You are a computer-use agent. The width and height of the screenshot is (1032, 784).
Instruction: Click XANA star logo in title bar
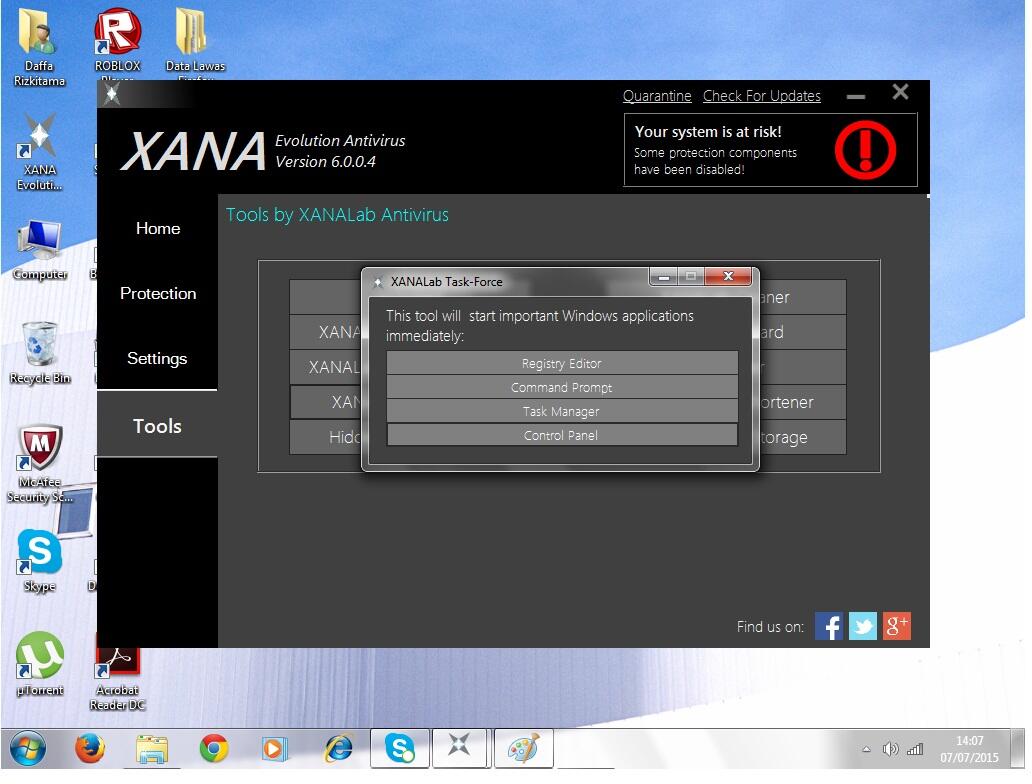coord(112,95)
